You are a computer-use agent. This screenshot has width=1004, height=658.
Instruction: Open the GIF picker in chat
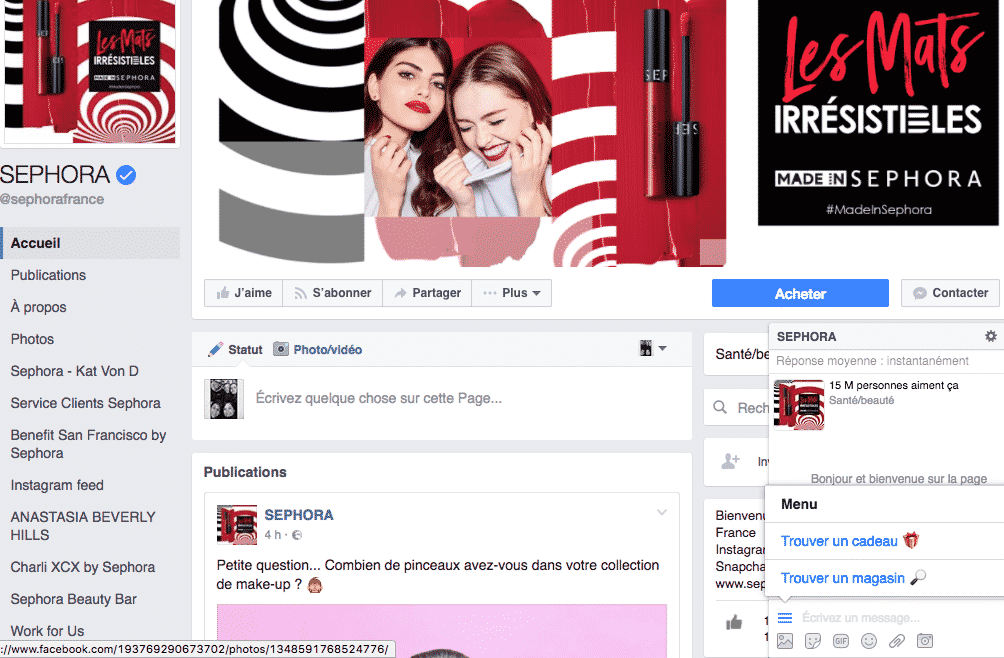(x=841, y=641)
